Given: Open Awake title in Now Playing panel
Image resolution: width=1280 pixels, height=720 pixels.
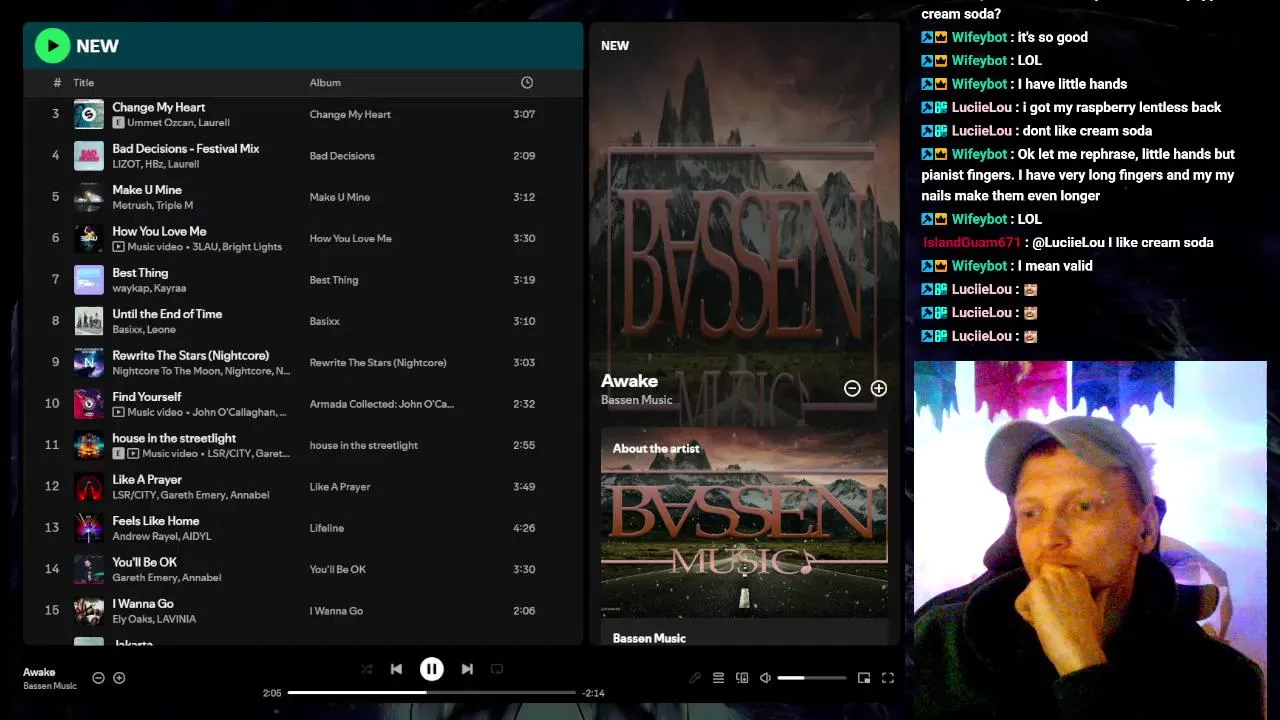Looking at the screenshot, I should [x=629, y=381].
